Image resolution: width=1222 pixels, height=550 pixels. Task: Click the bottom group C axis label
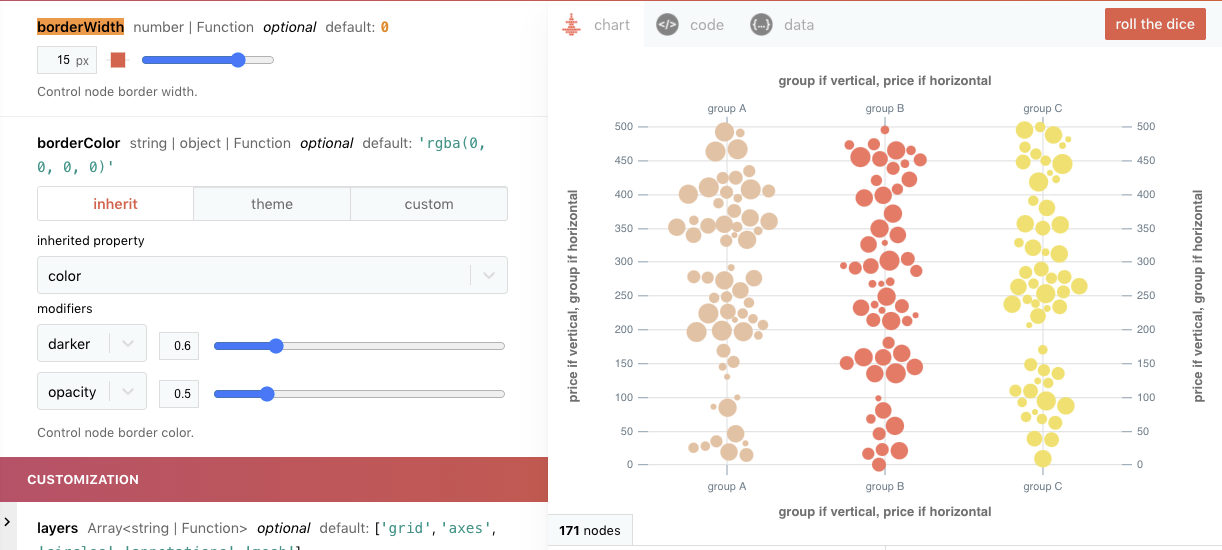[x=1043, y=486]
